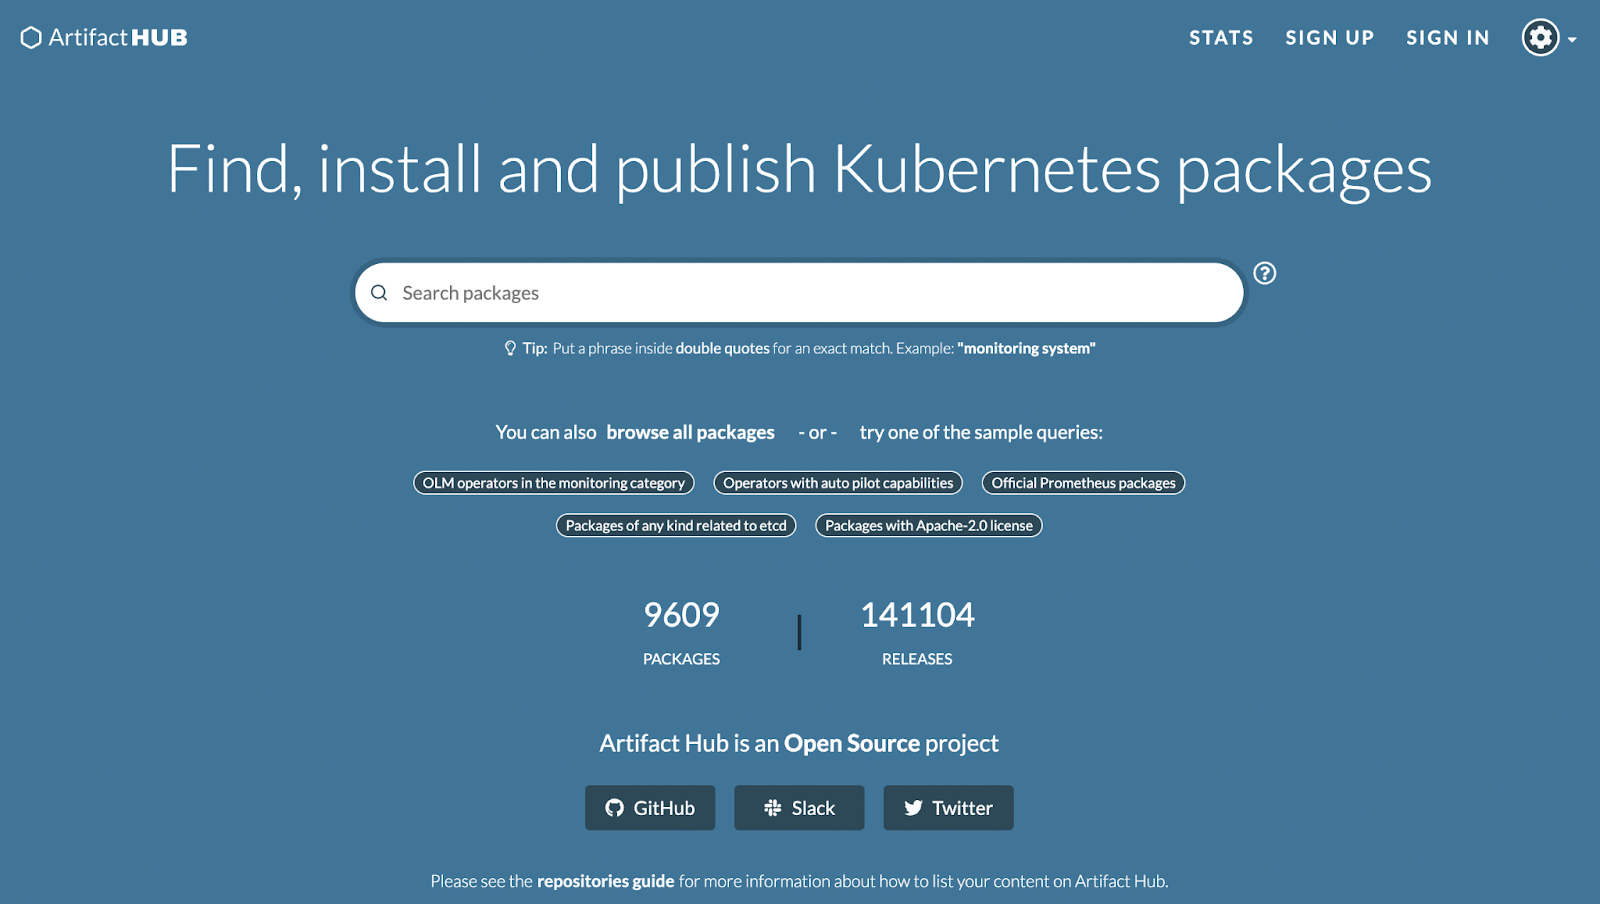Screen dimensions: 1600x904
Task: Click Packages with Apache-2.0 license chip
Action: 928,525
